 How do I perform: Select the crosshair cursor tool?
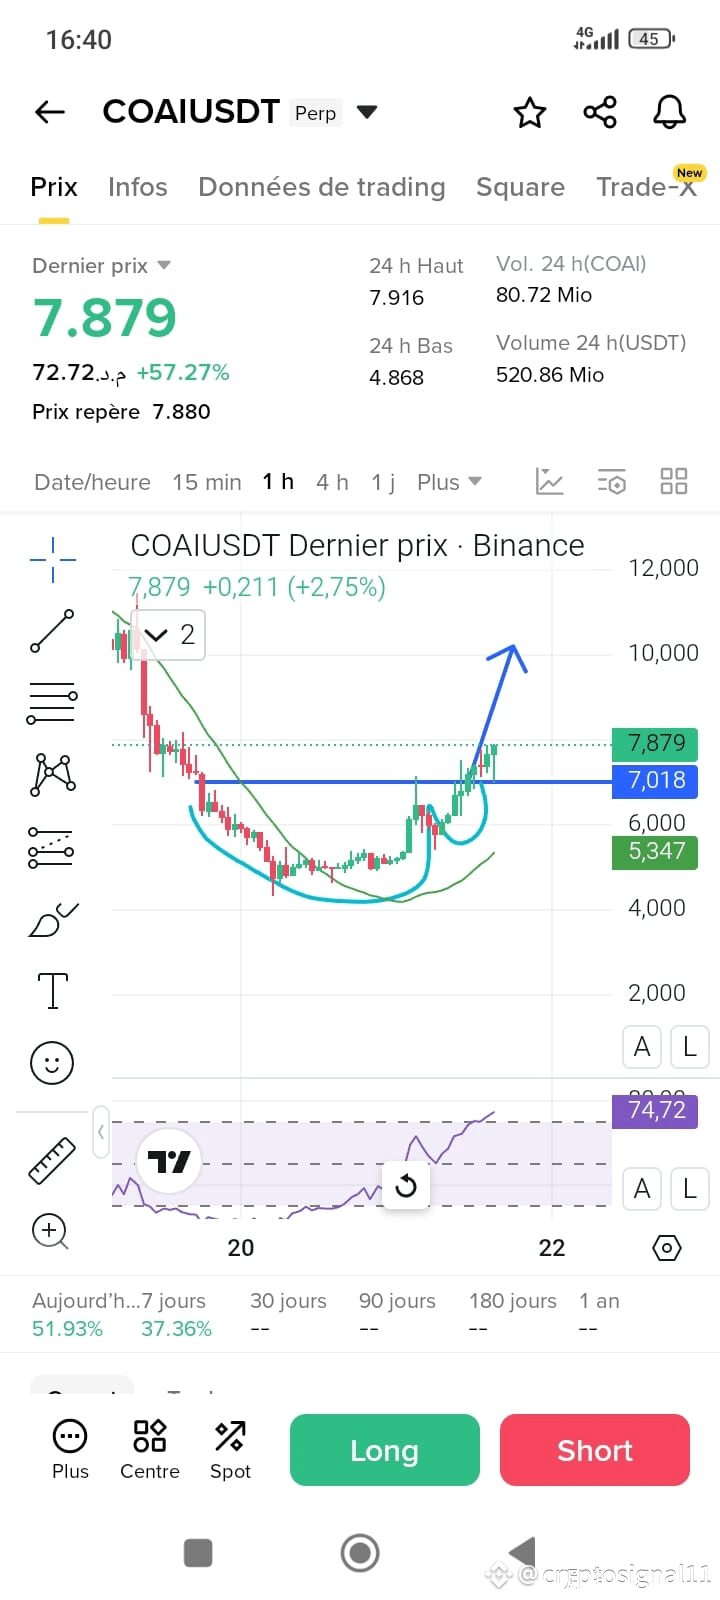tap(53, 560)
